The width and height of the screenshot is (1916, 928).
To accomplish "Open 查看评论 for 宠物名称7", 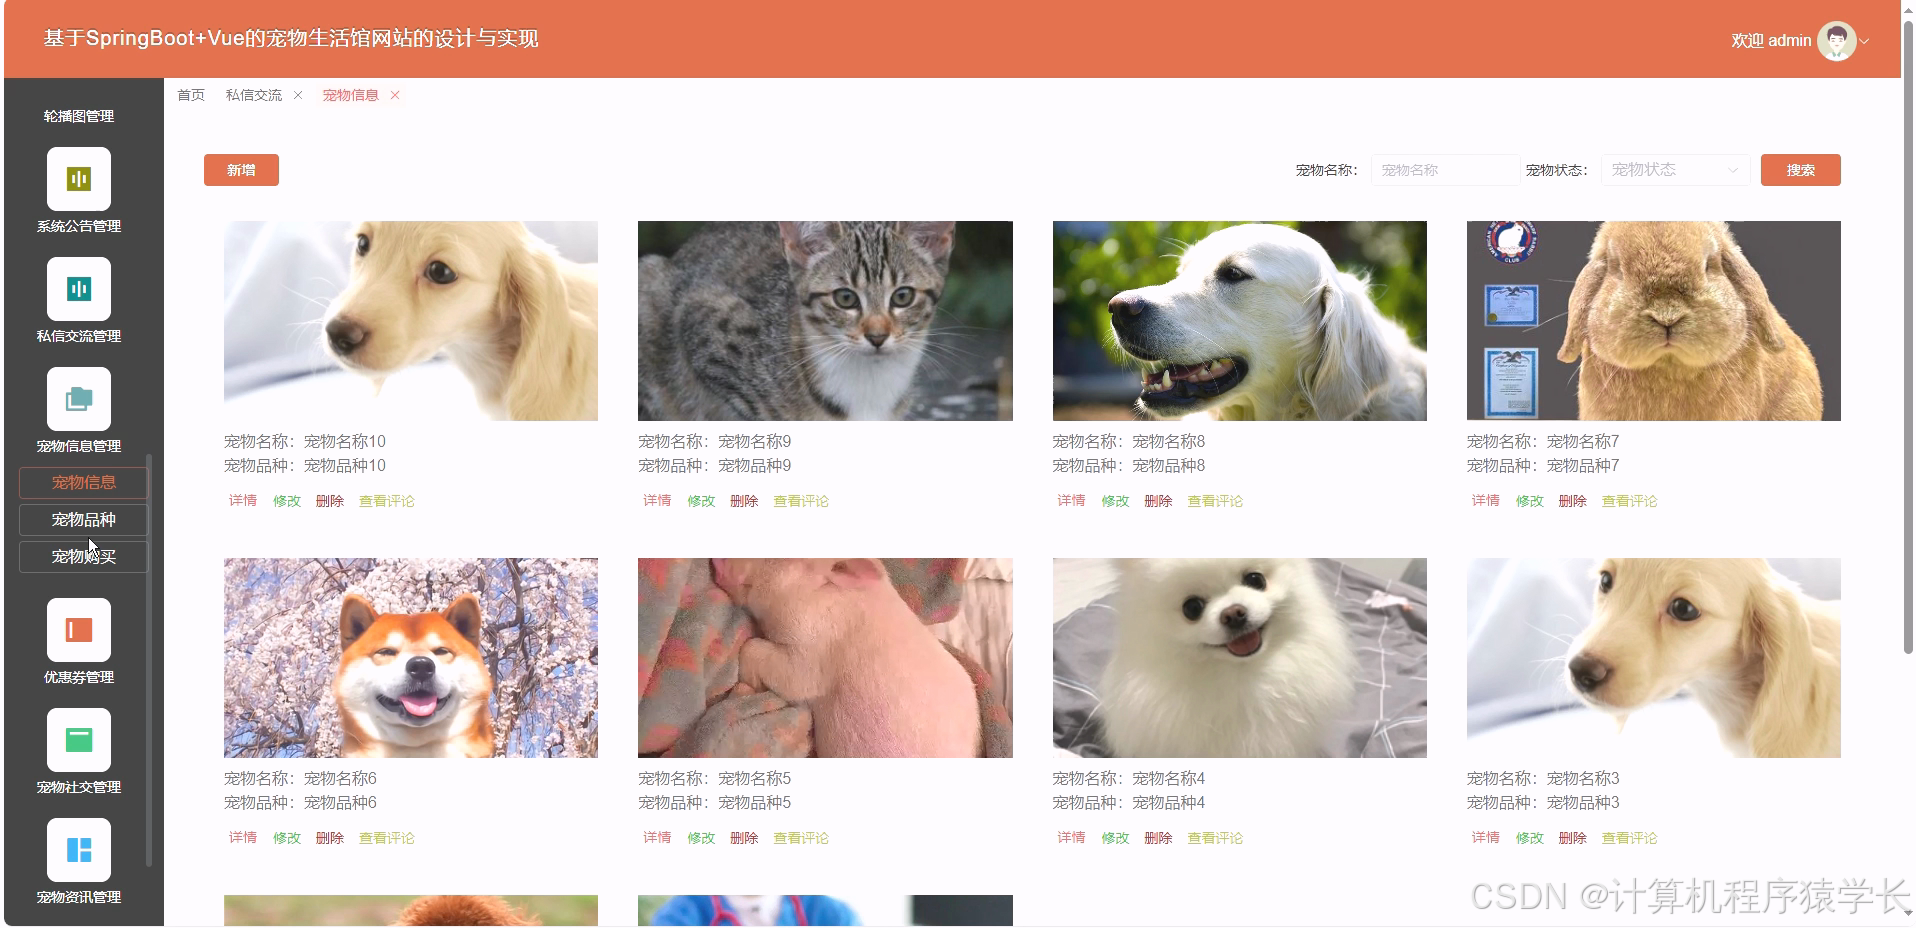I will pyautogui.click(x=1629, y=501).
